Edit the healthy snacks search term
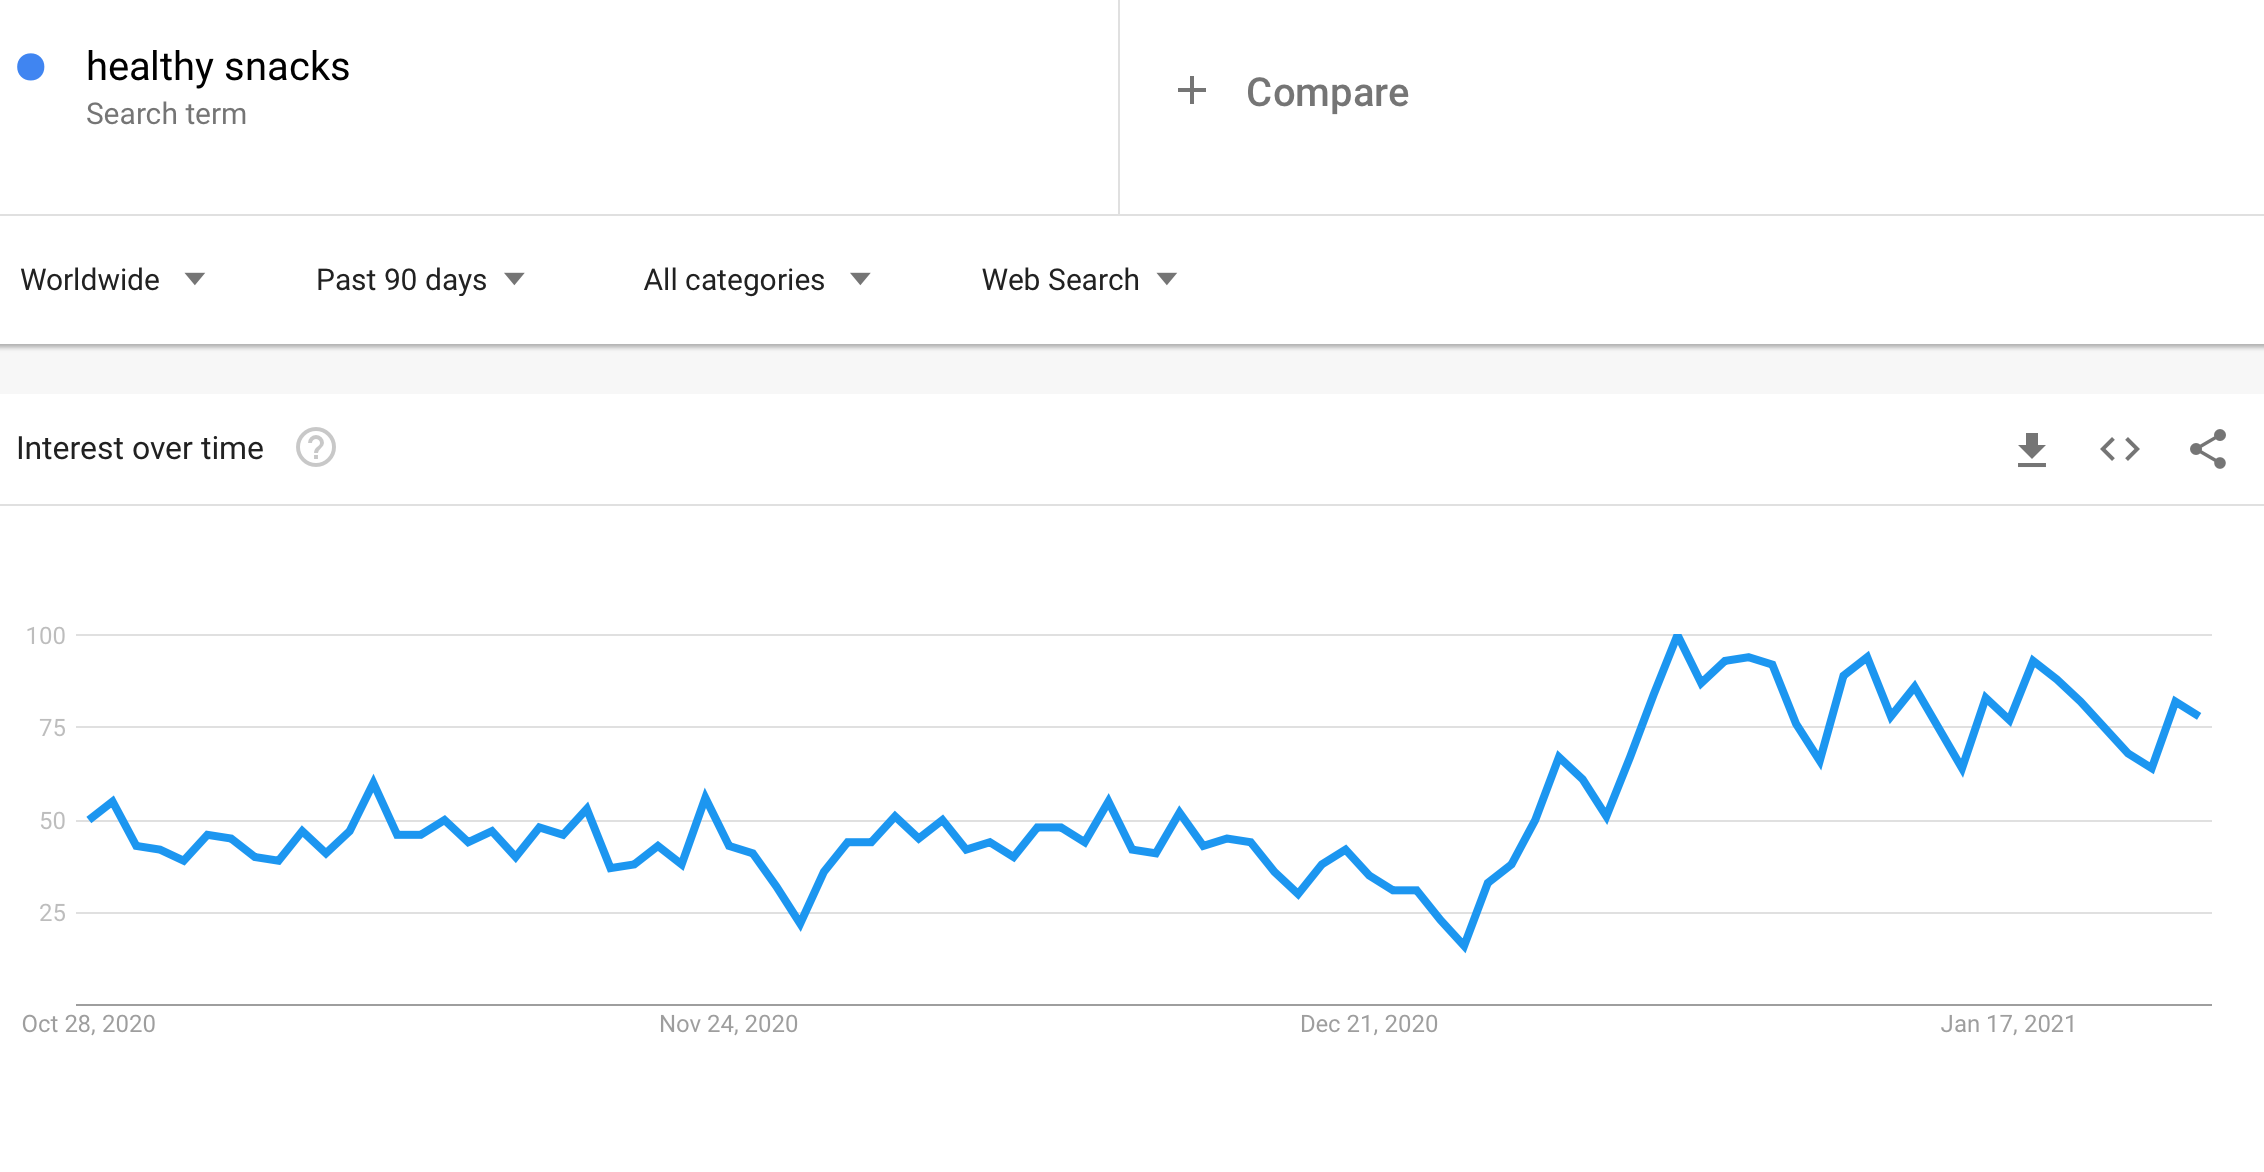2264x1172 pixels. tap(218, 66)
